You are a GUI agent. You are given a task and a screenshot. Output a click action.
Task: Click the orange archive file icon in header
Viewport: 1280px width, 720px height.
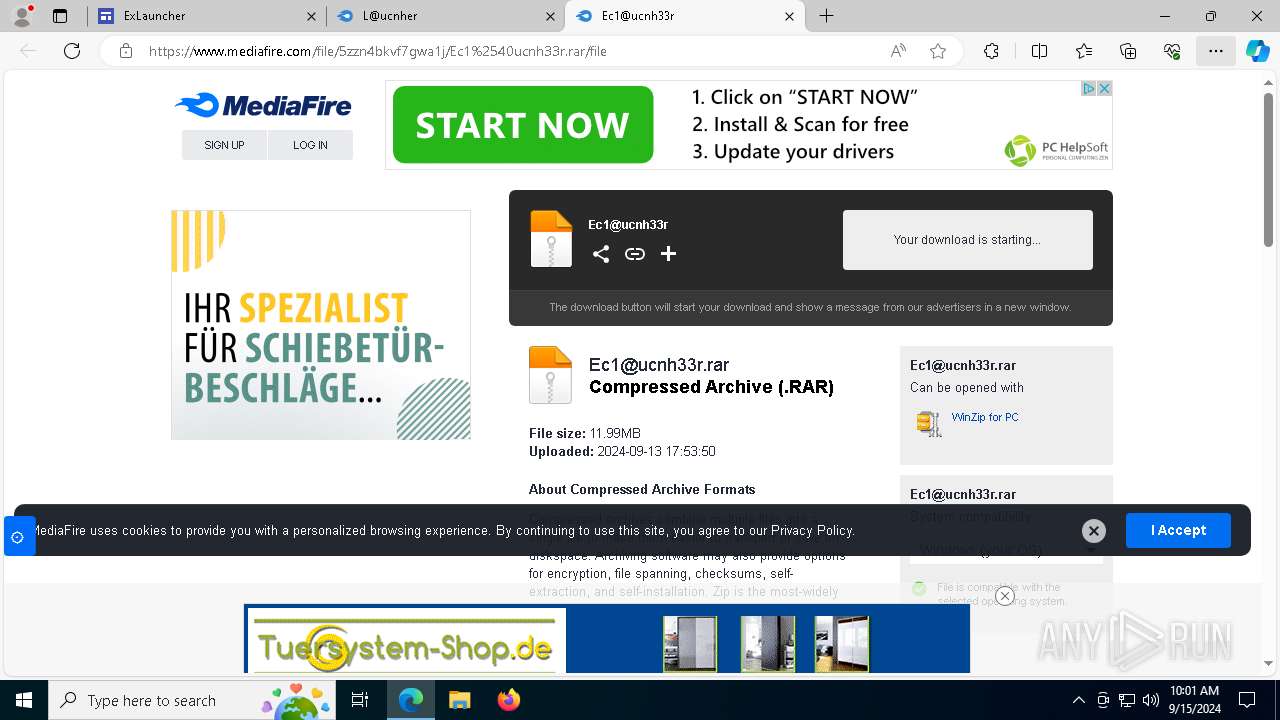tap(551, 239)
